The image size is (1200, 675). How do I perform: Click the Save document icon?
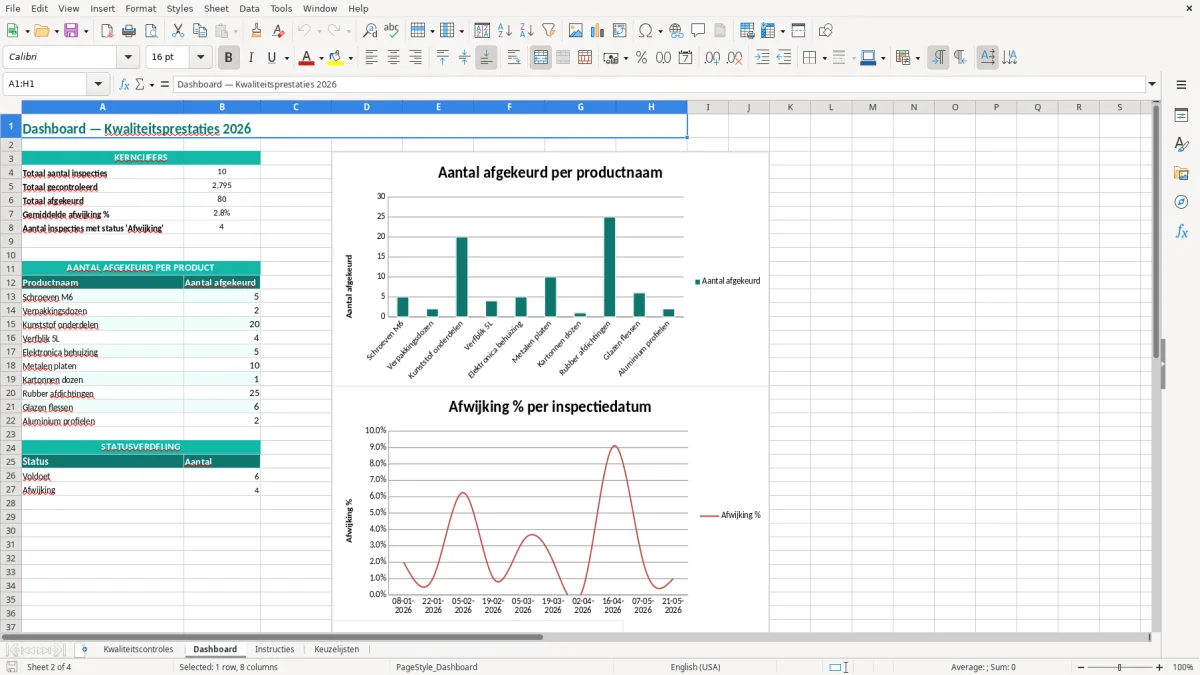pyautogui.click(x=71, y=31)
